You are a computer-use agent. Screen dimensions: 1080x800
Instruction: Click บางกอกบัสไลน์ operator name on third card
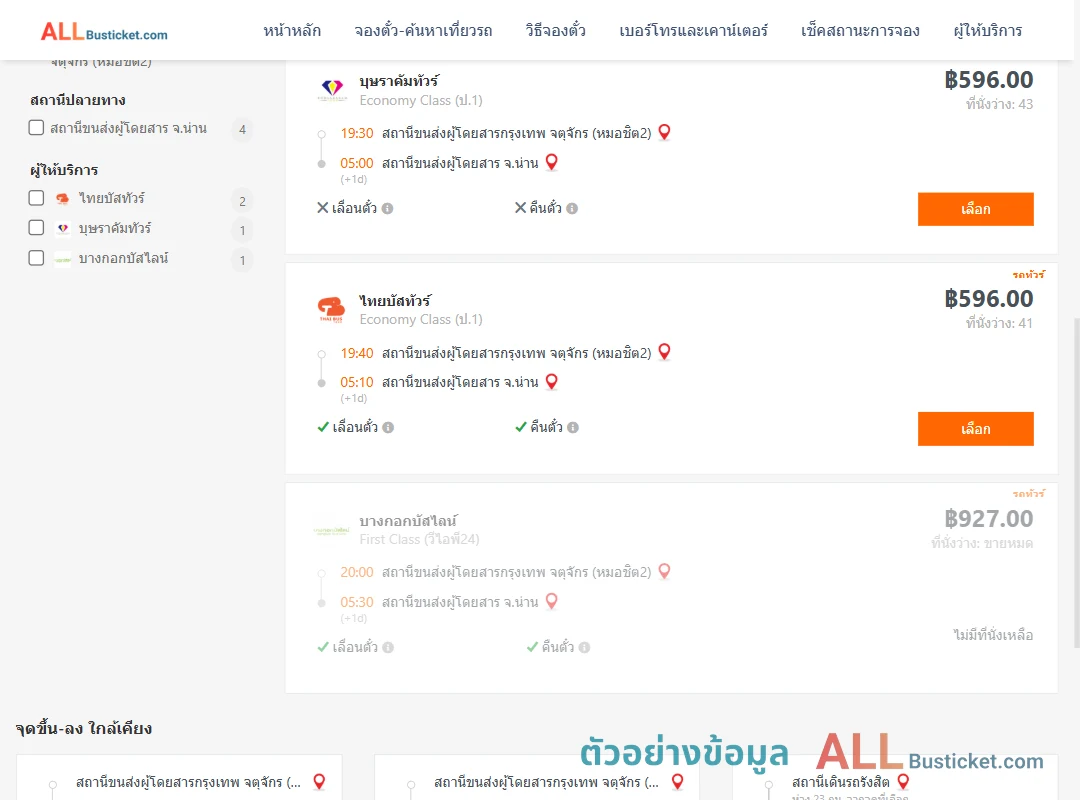pos(408,520)
